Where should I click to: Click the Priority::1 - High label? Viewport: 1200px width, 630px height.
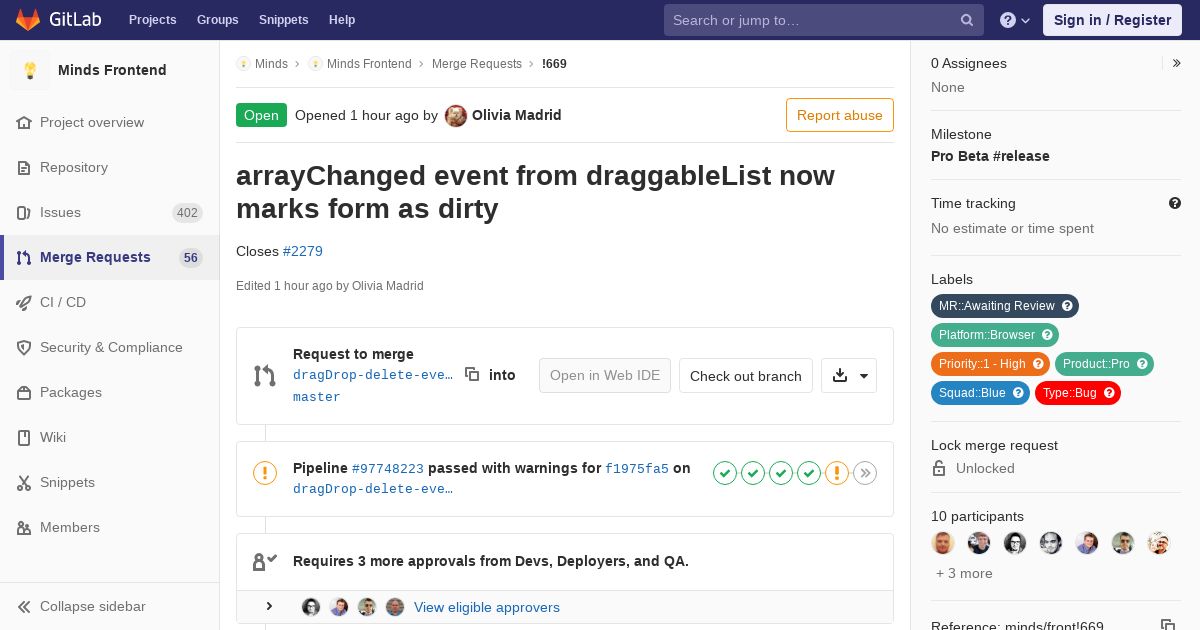coord(990,364)
